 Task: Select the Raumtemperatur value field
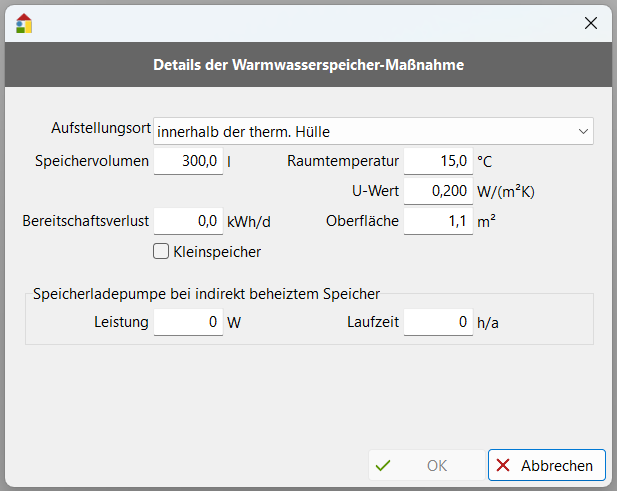[x=437, y=161]
